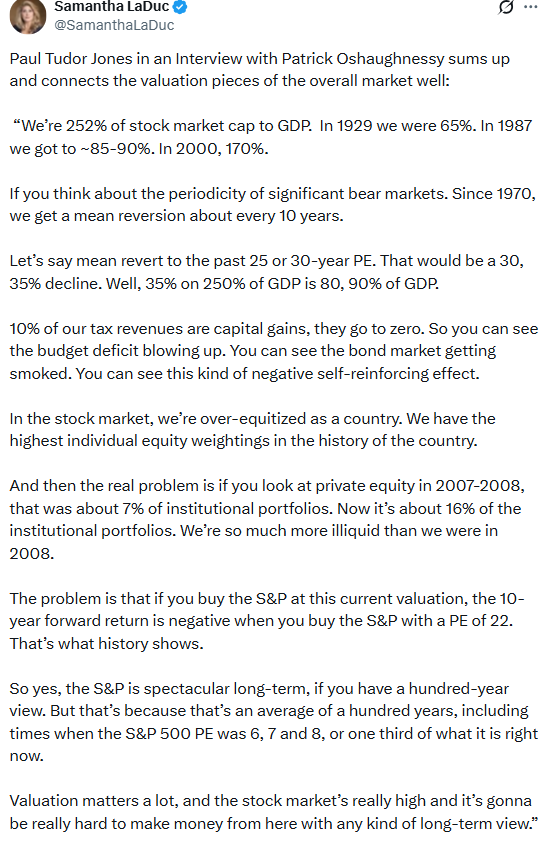The image size is (551, 850).
Task: Click the text 'smoked' in the deficit paragraph
Action: (x=40, y=374)
